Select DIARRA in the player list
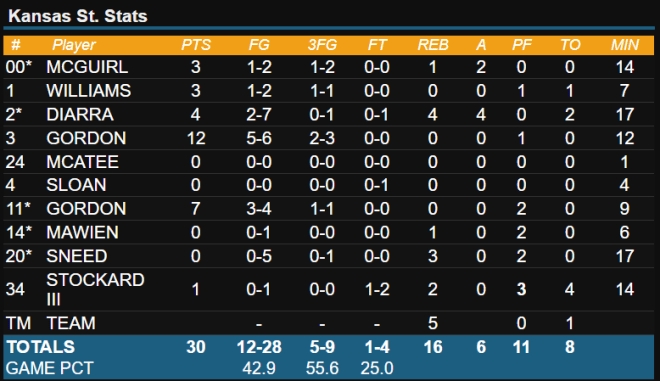Image resolution: width=660 pixels, height=381 pixels. pyautogui.click(x=80, y=115)
